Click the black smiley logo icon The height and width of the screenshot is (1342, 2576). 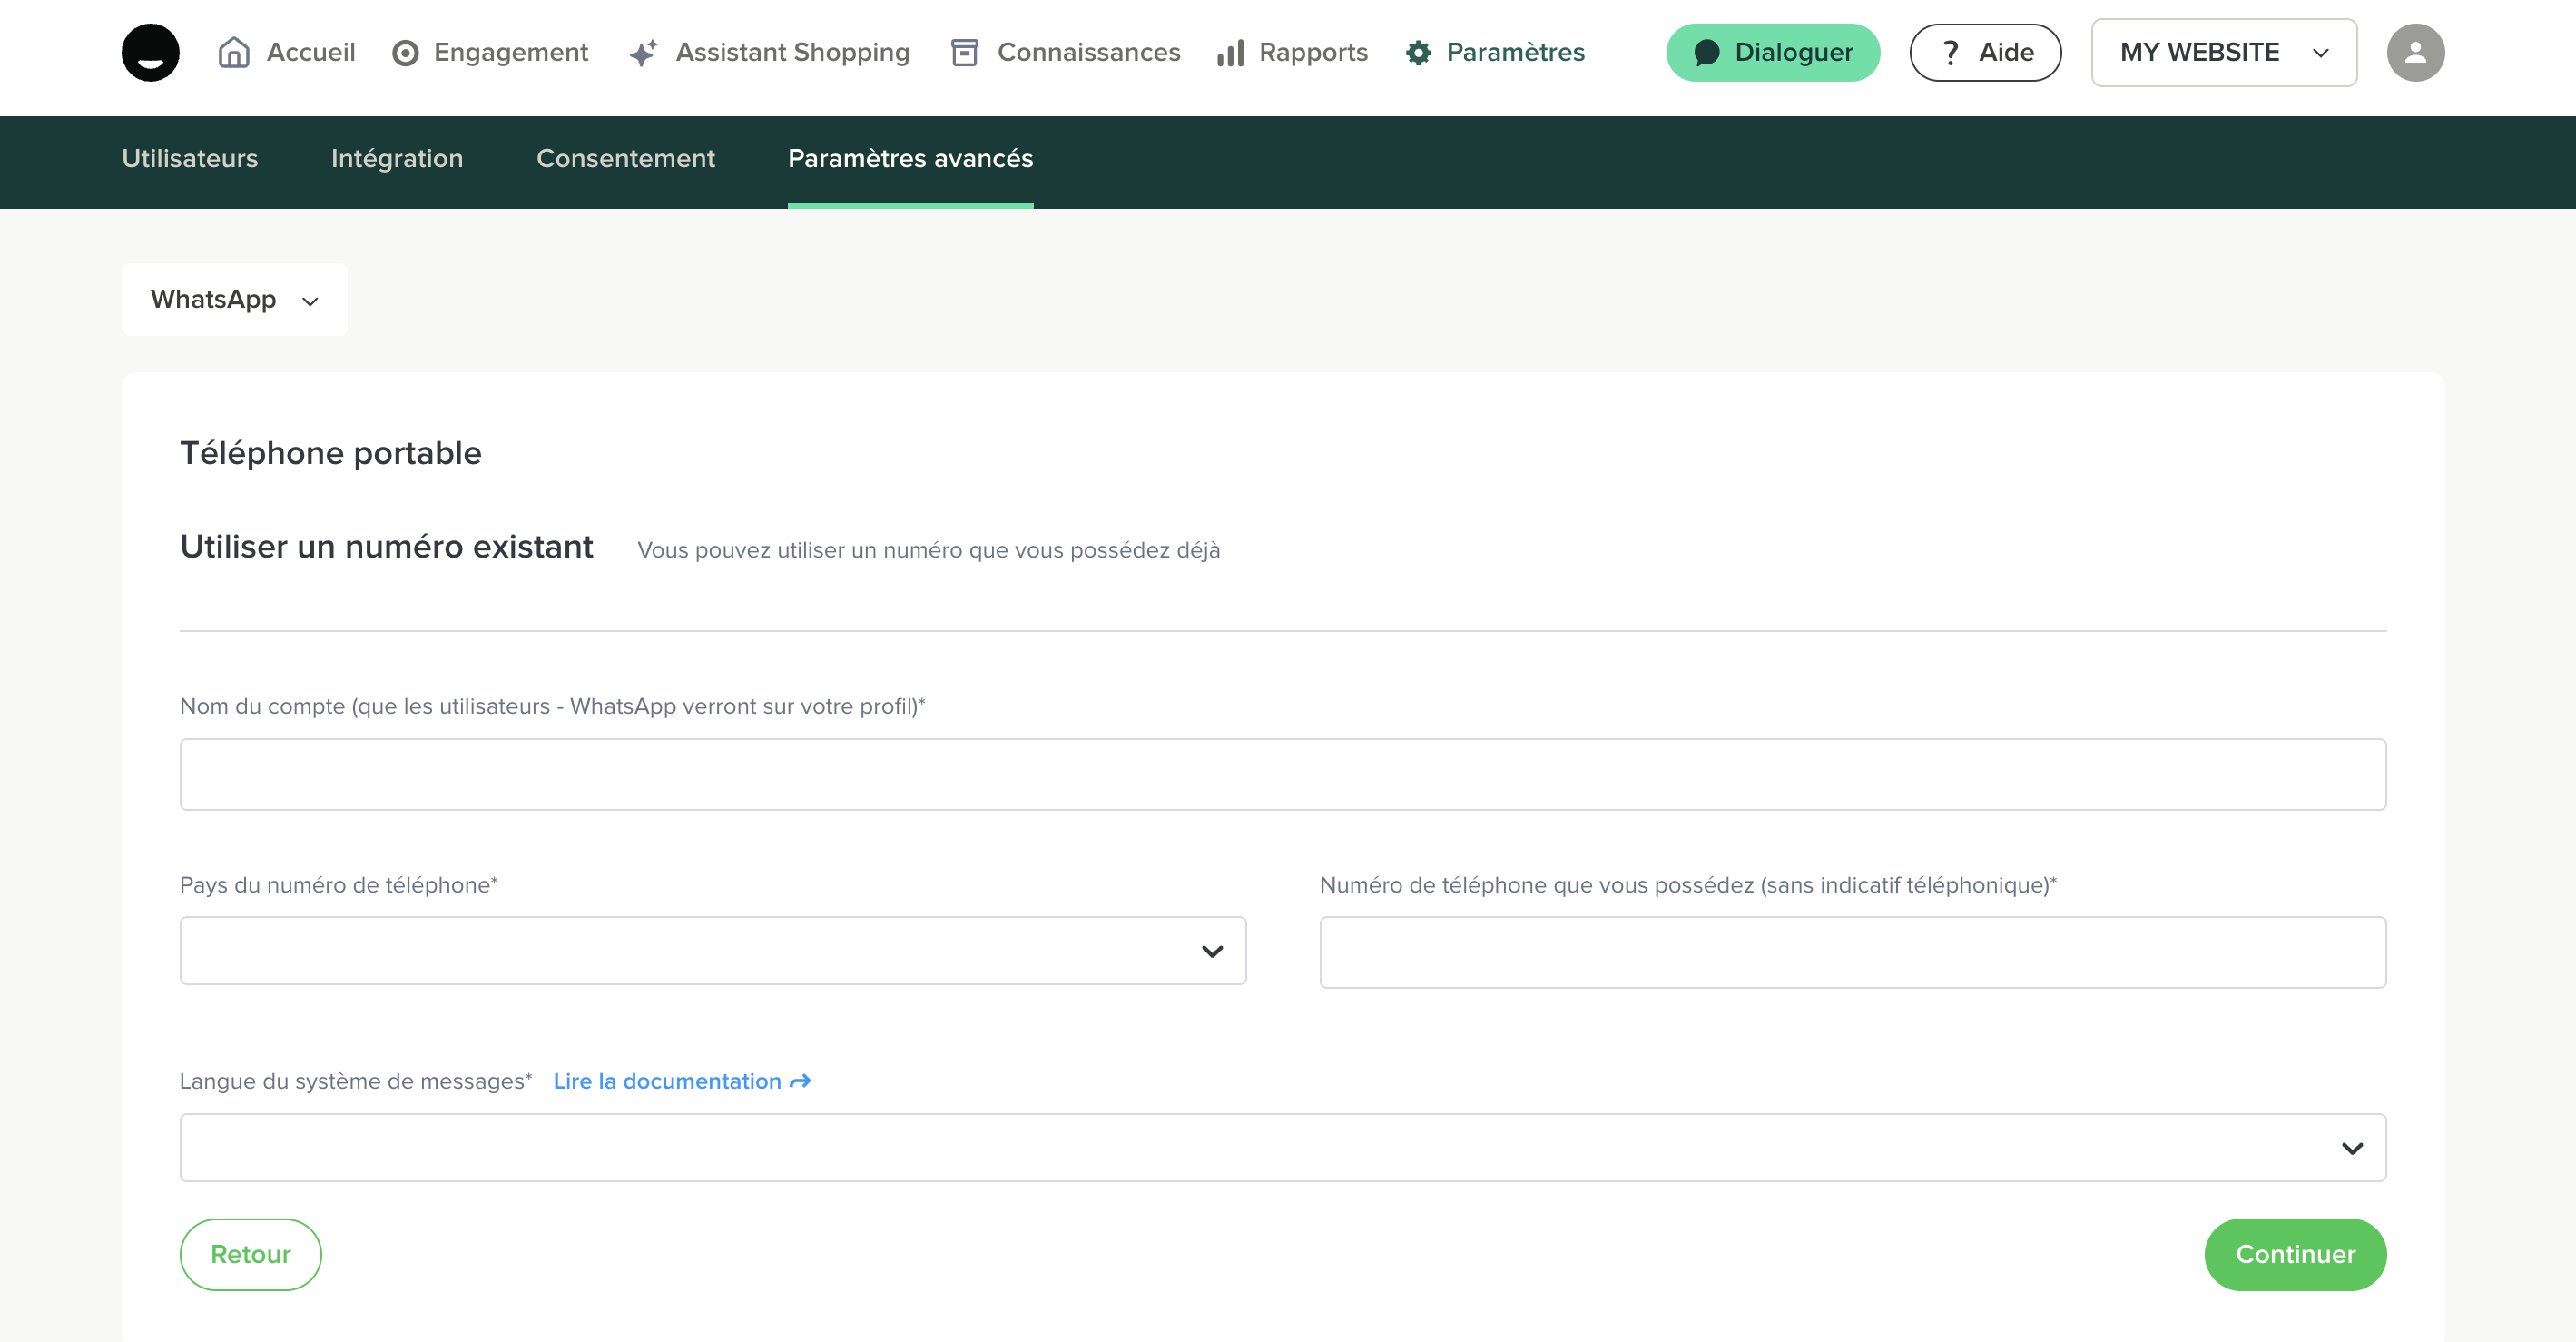(x=150, y=52)
